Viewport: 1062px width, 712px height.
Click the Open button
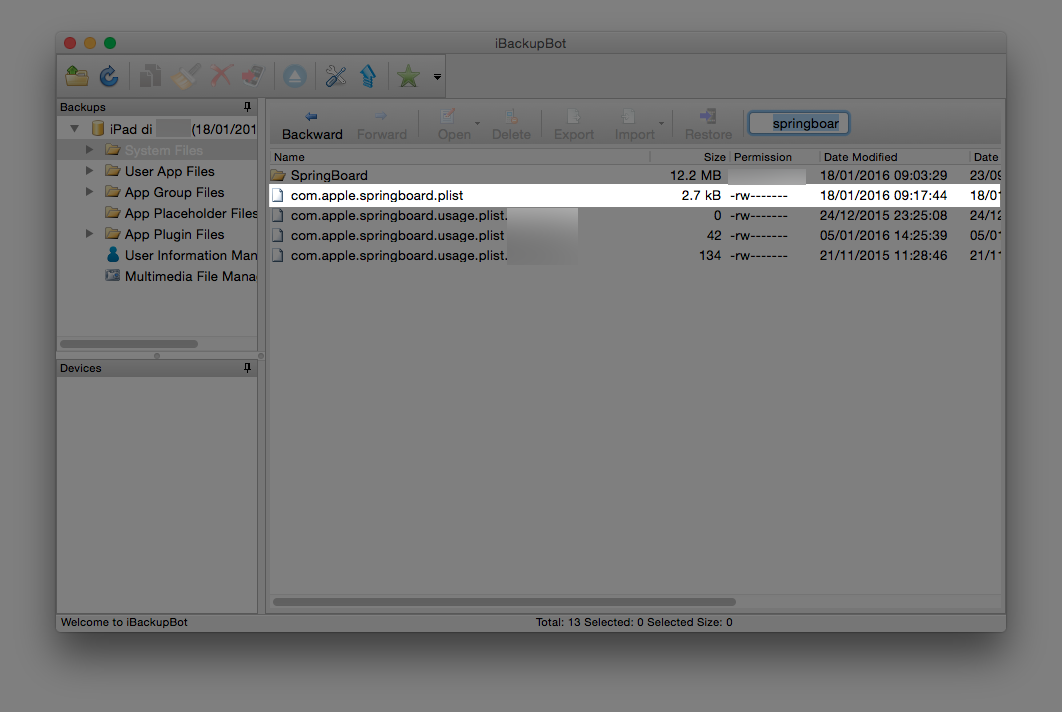pyautogui.click(x=454, y=125)
